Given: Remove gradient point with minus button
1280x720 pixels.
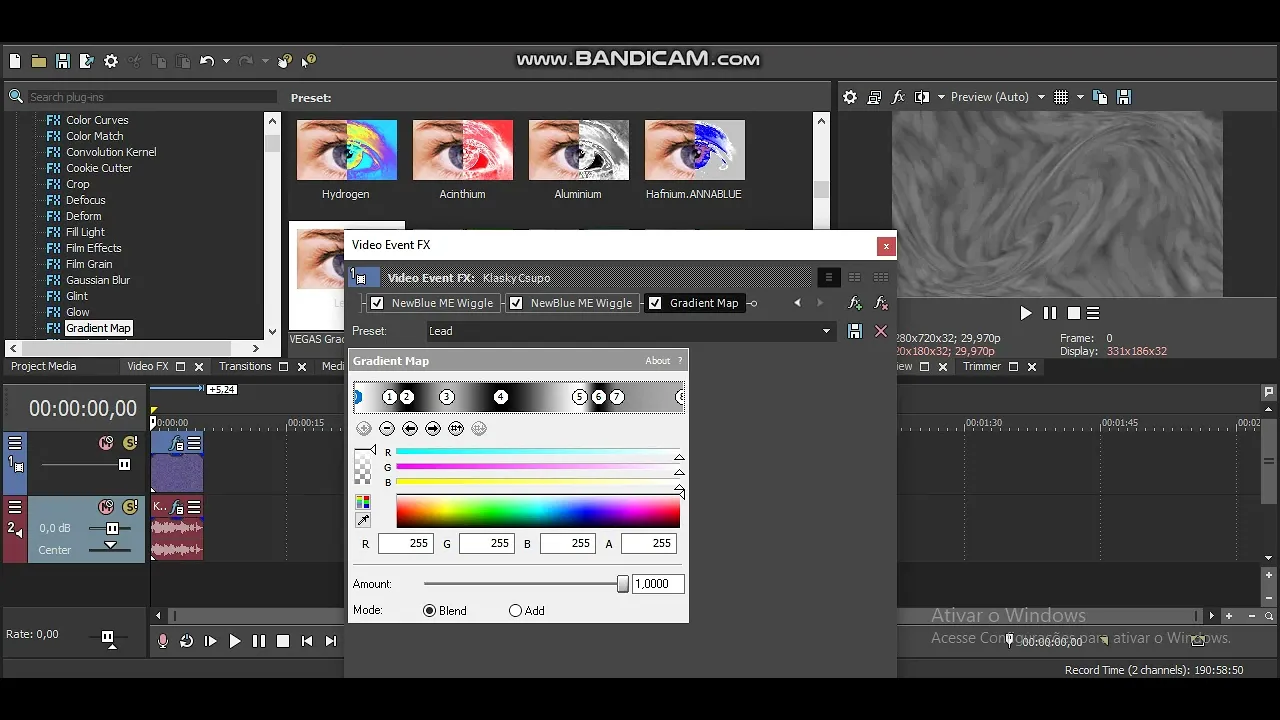Looking at the screenshot, I should [x=387, y=428].
